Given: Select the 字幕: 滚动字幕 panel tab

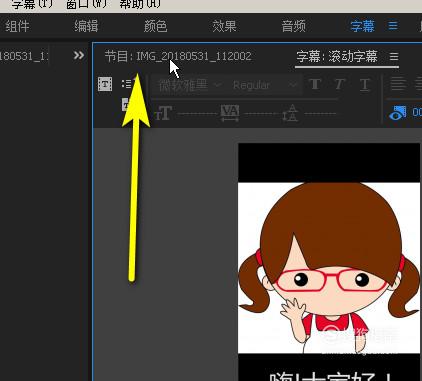Looking at the screenshot, I should pyautogui.click(x=337, y=56).
